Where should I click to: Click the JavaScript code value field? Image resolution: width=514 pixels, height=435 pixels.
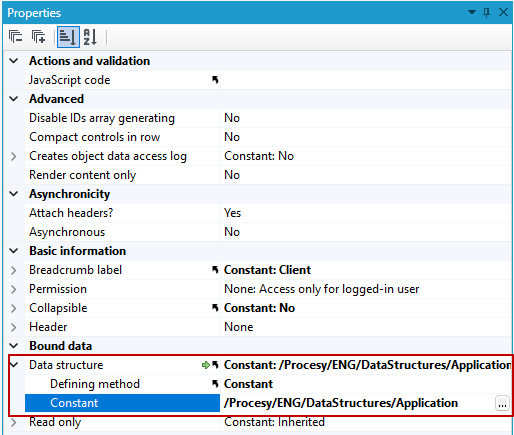(x=366, y=80)
